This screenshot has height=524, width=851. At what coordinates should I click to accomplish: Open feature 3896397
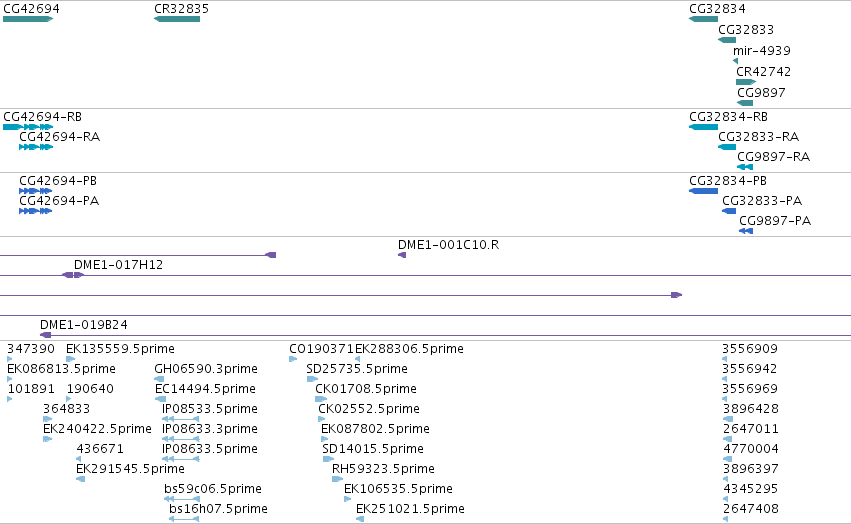pyautogui.click(x=726, y=479)
